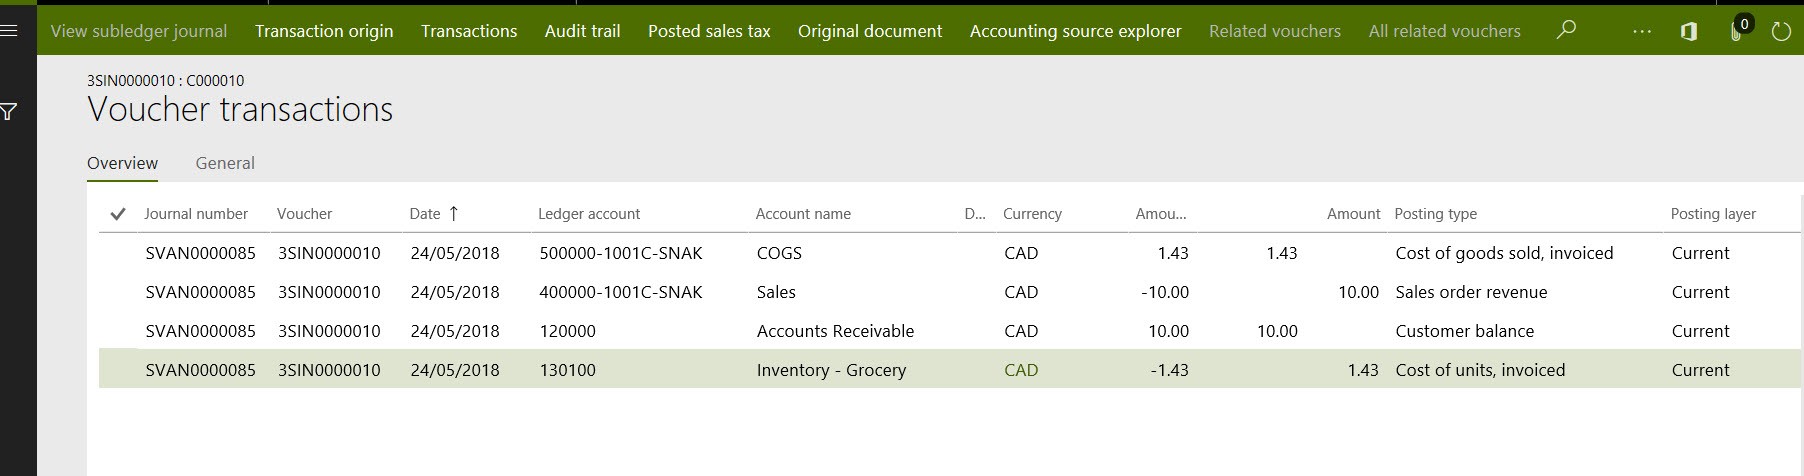Click the Date column sort arrow
The width and height of the screenshot is (1804, 476).
click(x=454, y=213)
